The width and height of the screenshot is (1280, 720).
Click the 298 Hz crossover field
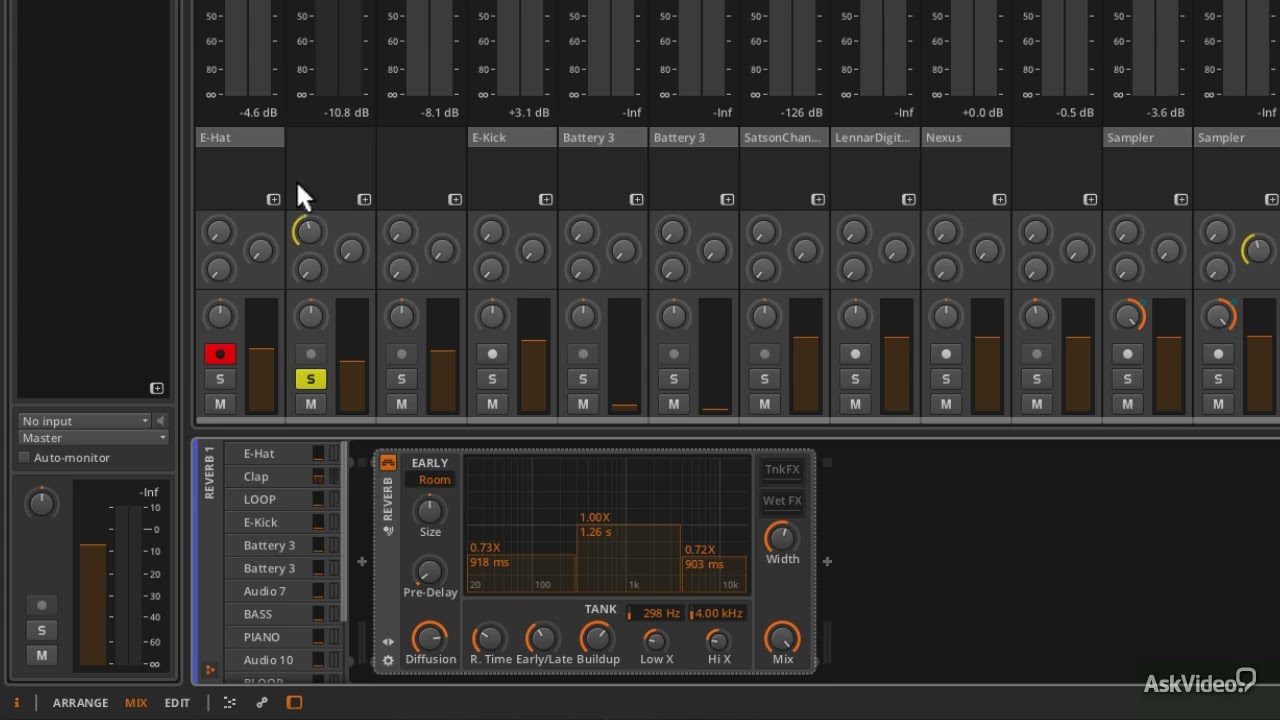pos(657,613)
